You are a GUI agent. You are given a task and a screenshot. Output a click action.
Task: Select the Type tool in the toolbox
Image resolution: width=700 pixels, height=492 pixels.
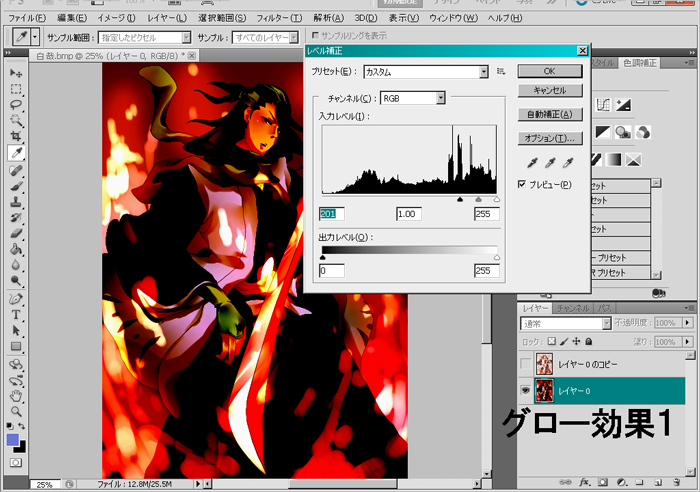pyautogui.click(x=16, y=314)
